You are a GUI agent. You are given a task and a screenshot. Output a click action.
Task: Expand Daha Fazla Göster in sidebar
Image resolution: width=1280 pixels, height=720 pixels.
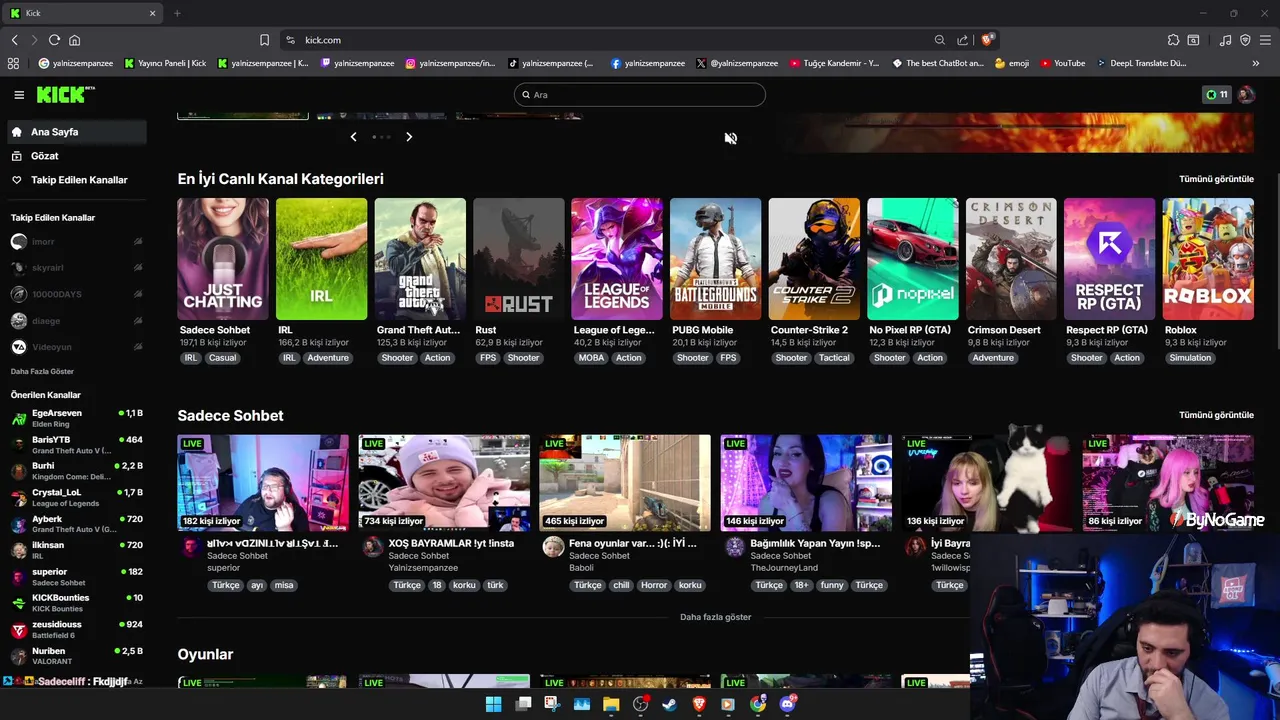coord(42,371)
